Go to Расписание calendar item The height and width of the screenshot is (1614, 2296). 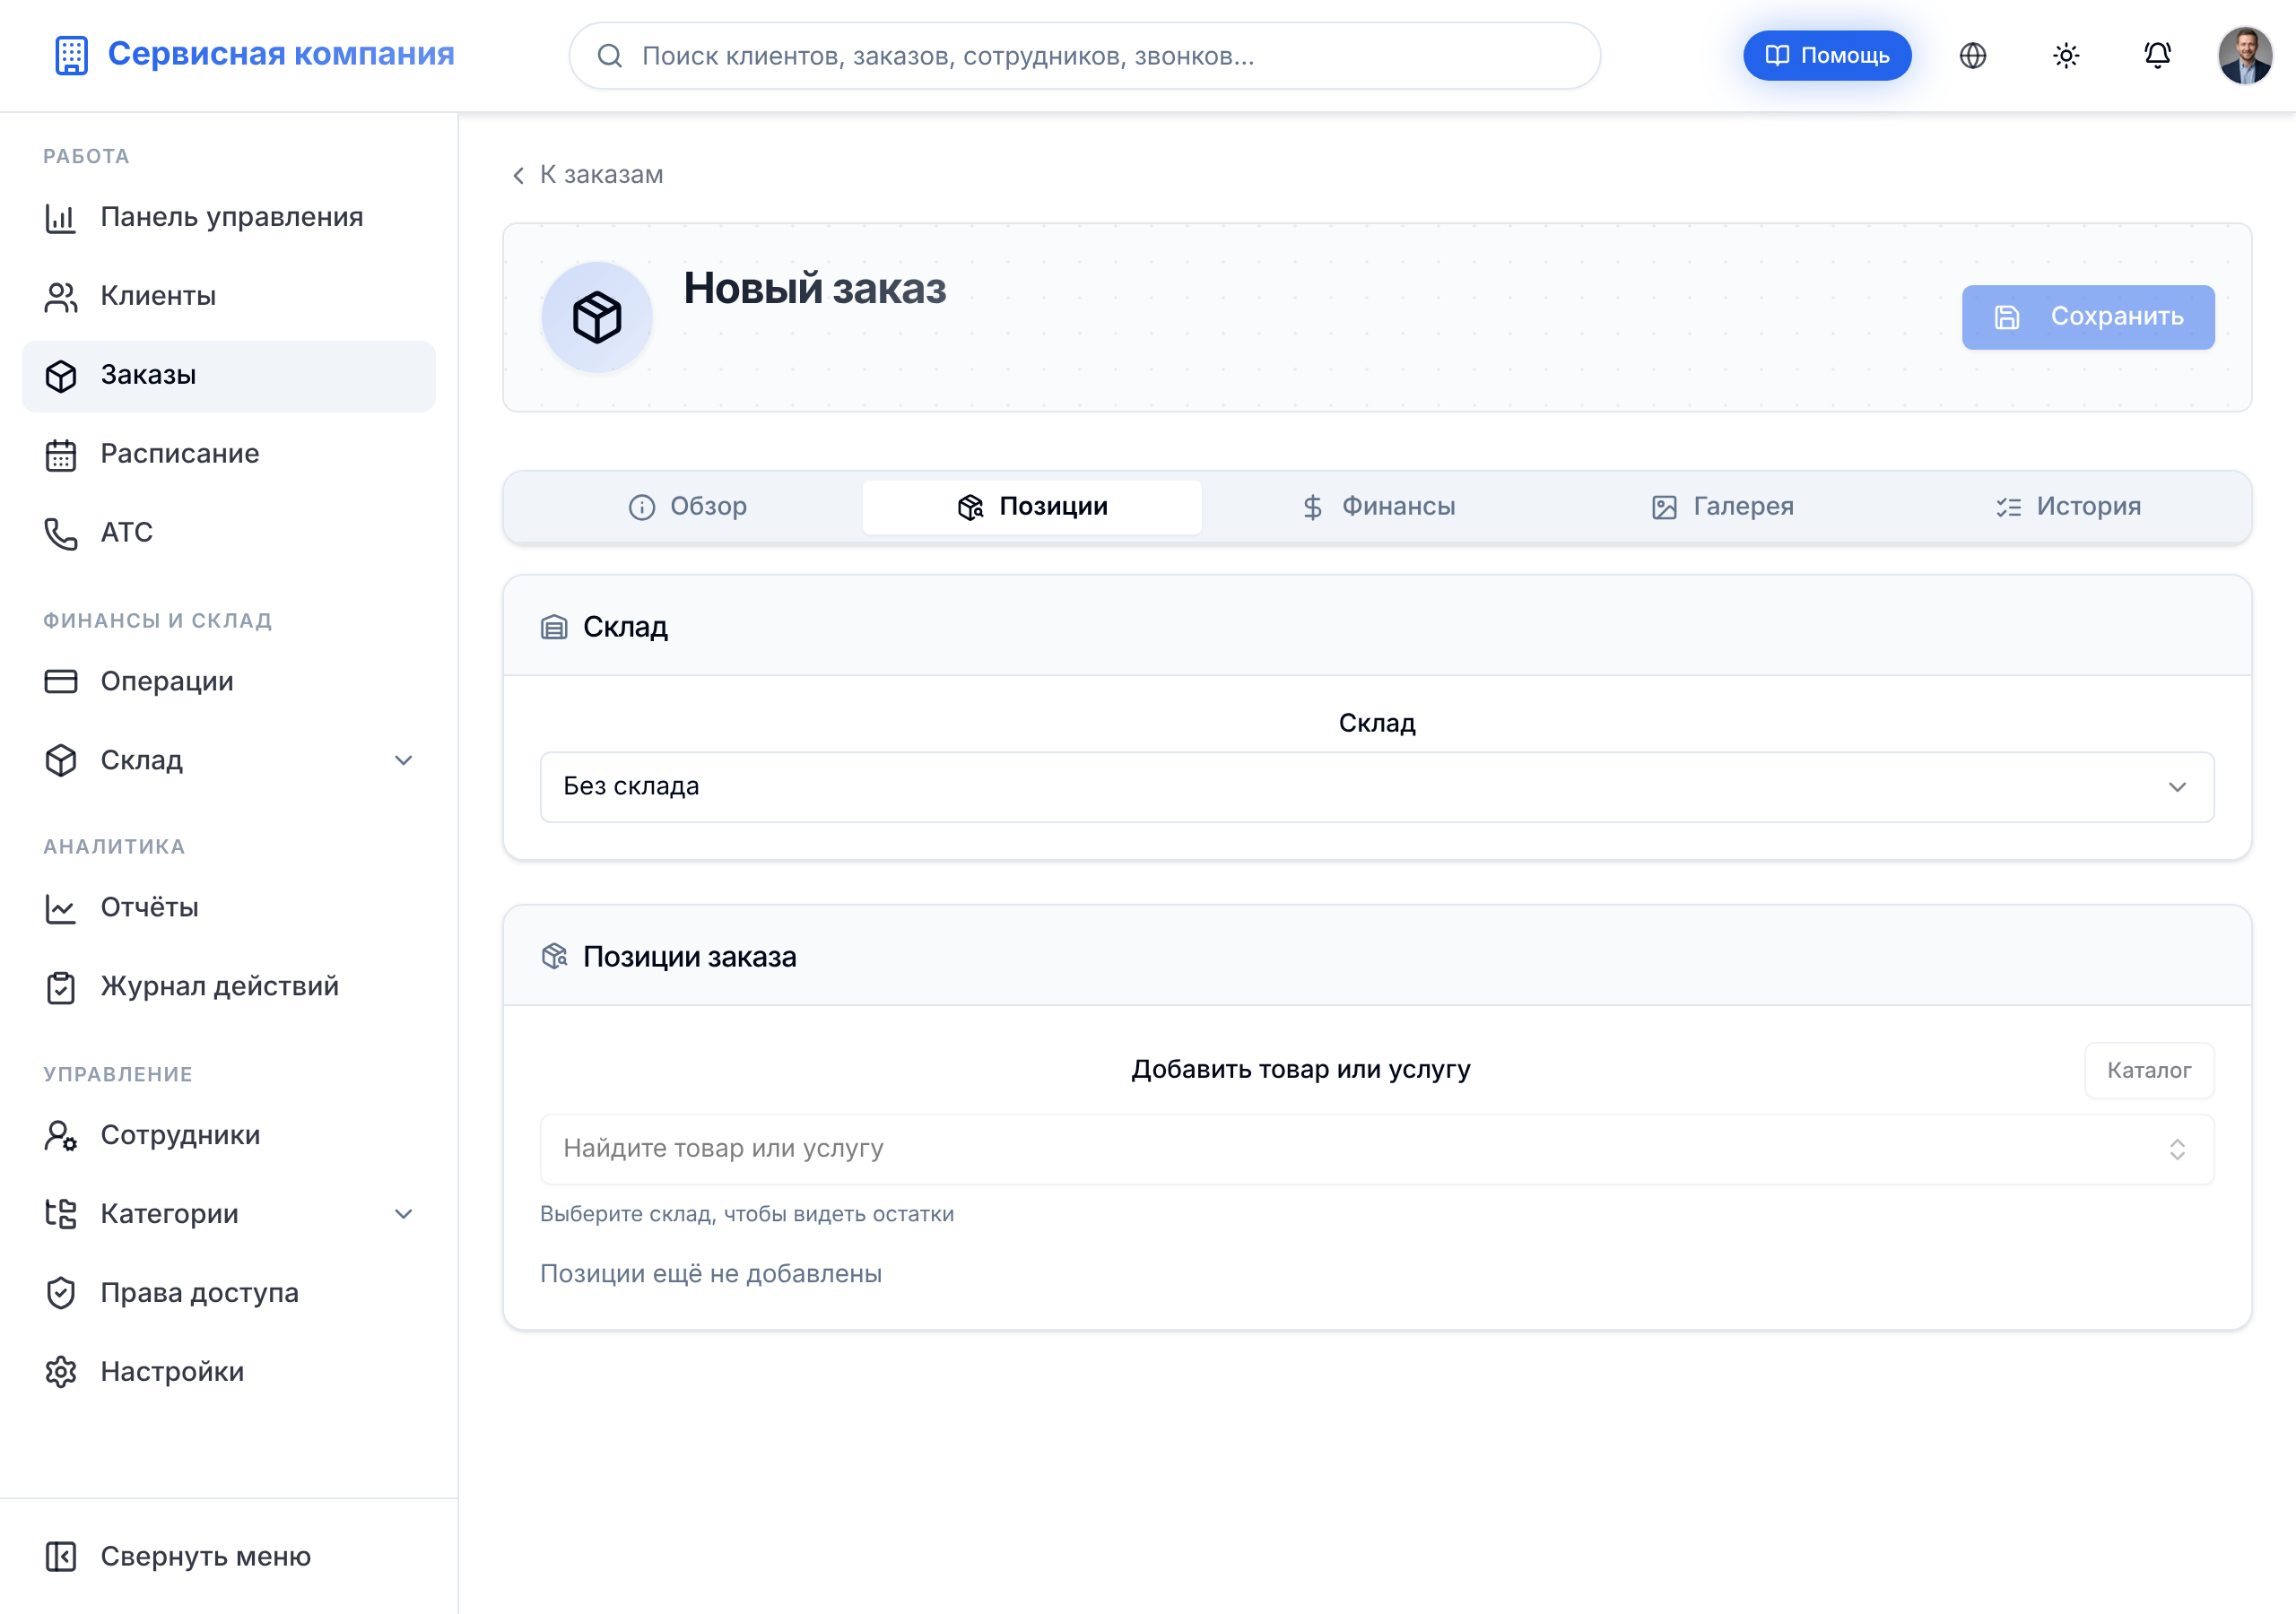[228, 454]
